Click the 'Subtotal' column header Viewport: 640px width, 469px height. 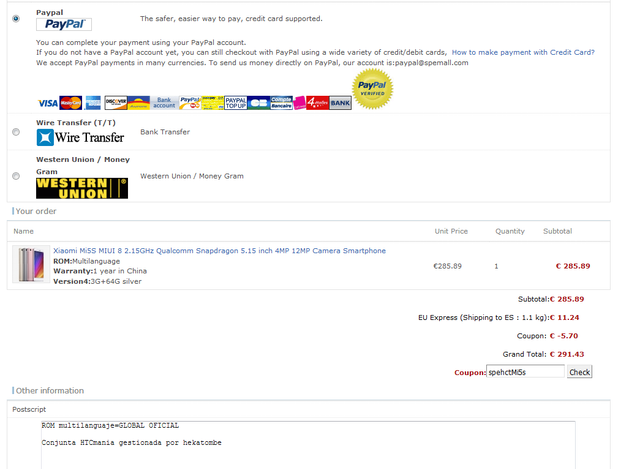[558, 231]
